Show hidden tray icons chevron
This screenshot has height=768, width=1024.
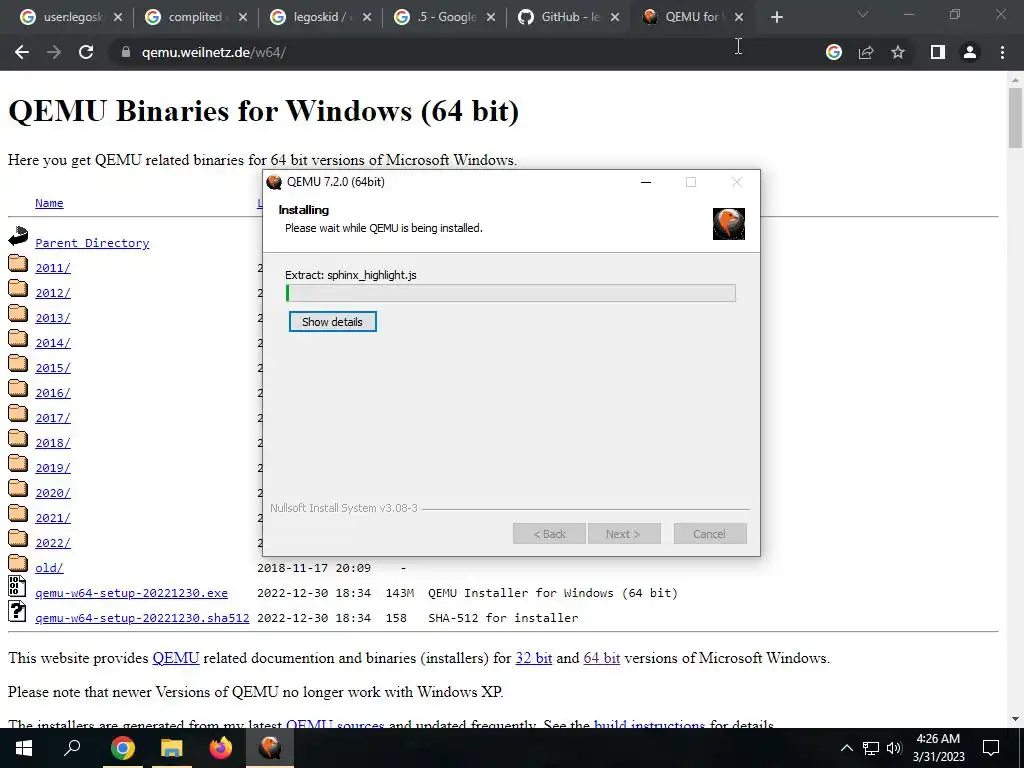(846, 748)
